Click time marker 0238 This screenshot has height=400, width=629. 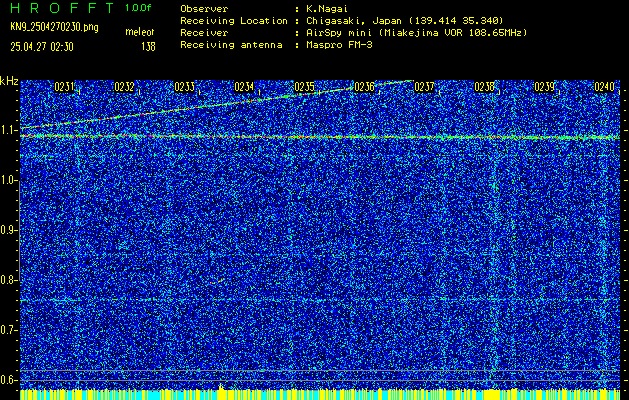coord(484,87)
